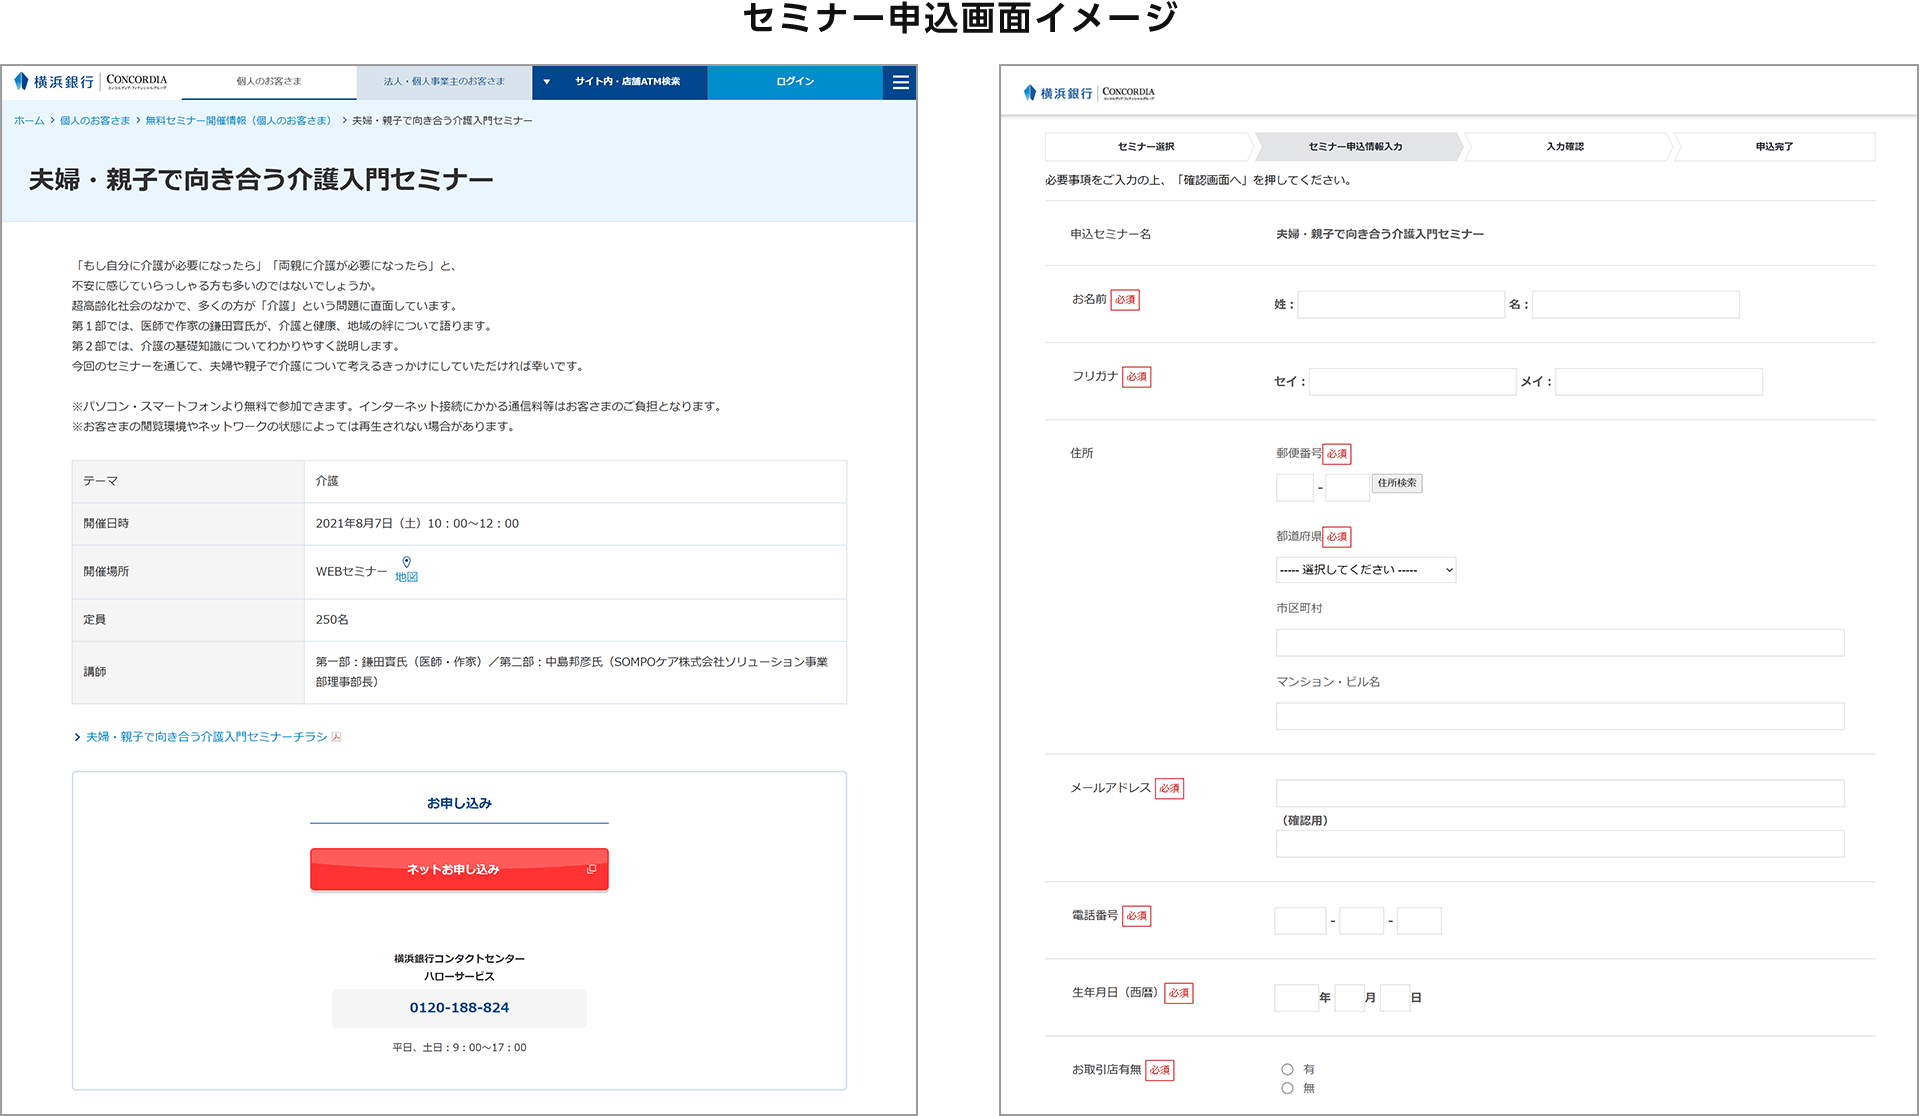
Task: Click first postal code box
Action: pos(1295,488)
